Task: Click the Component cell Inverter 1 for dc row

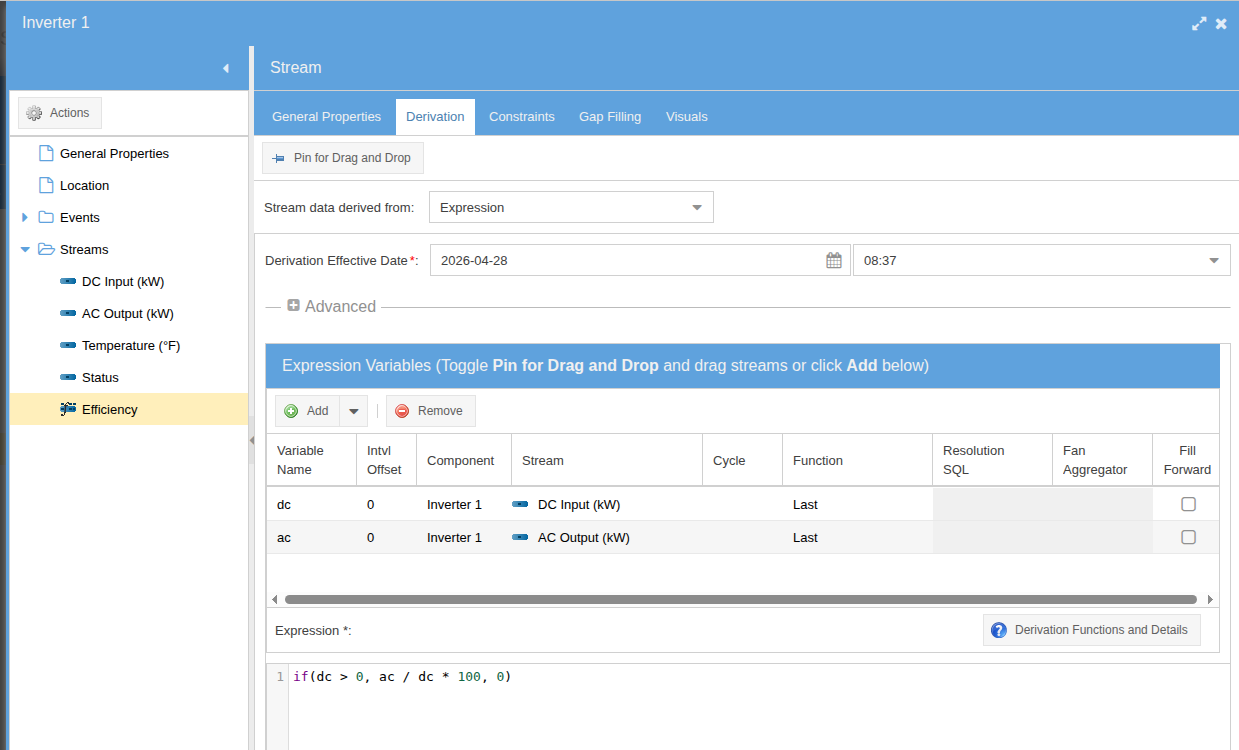Action: (464, 505)
